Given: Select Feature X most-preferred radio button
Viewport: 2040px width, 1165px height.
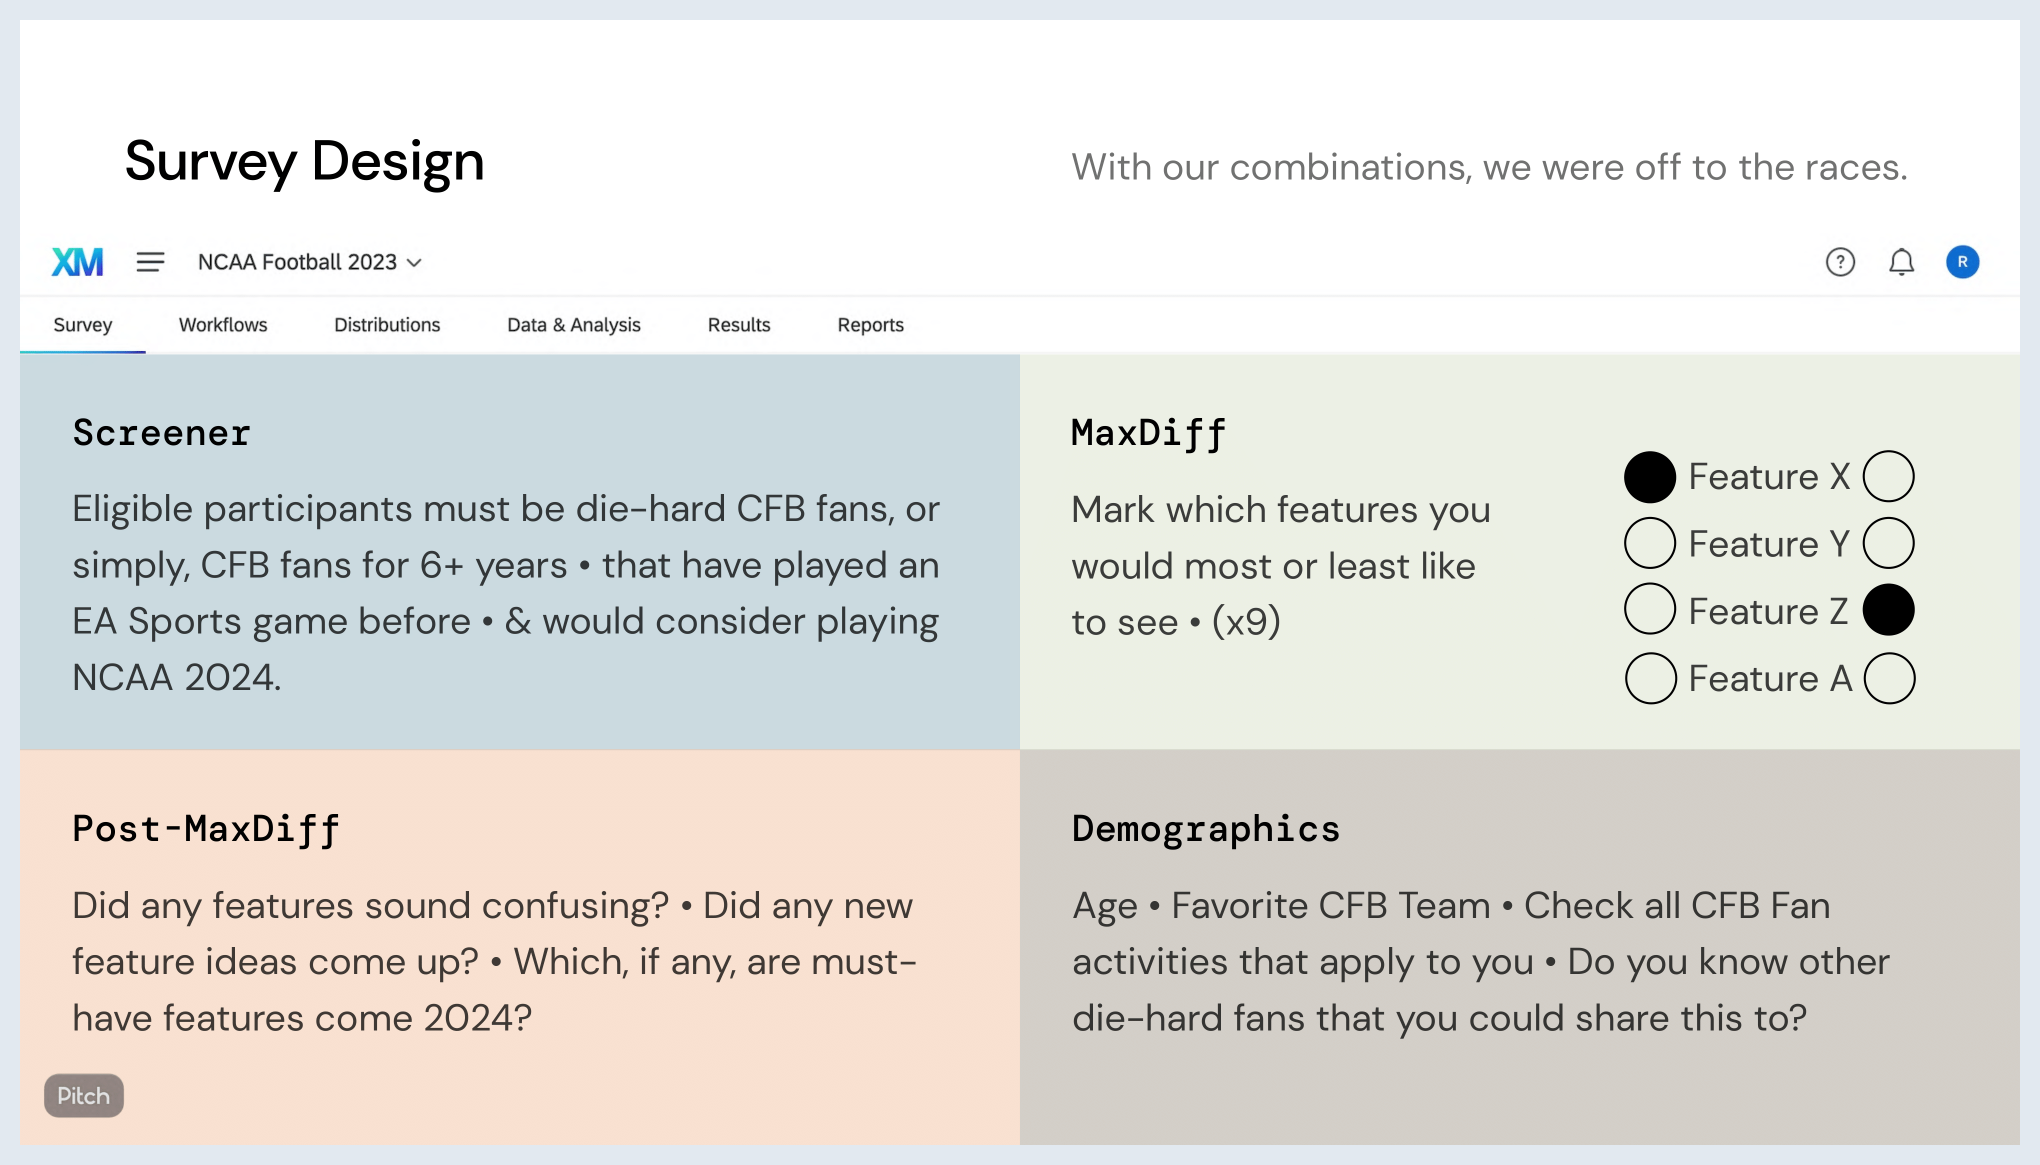Looking at the screenshot, I should (x=1650, y=477).
